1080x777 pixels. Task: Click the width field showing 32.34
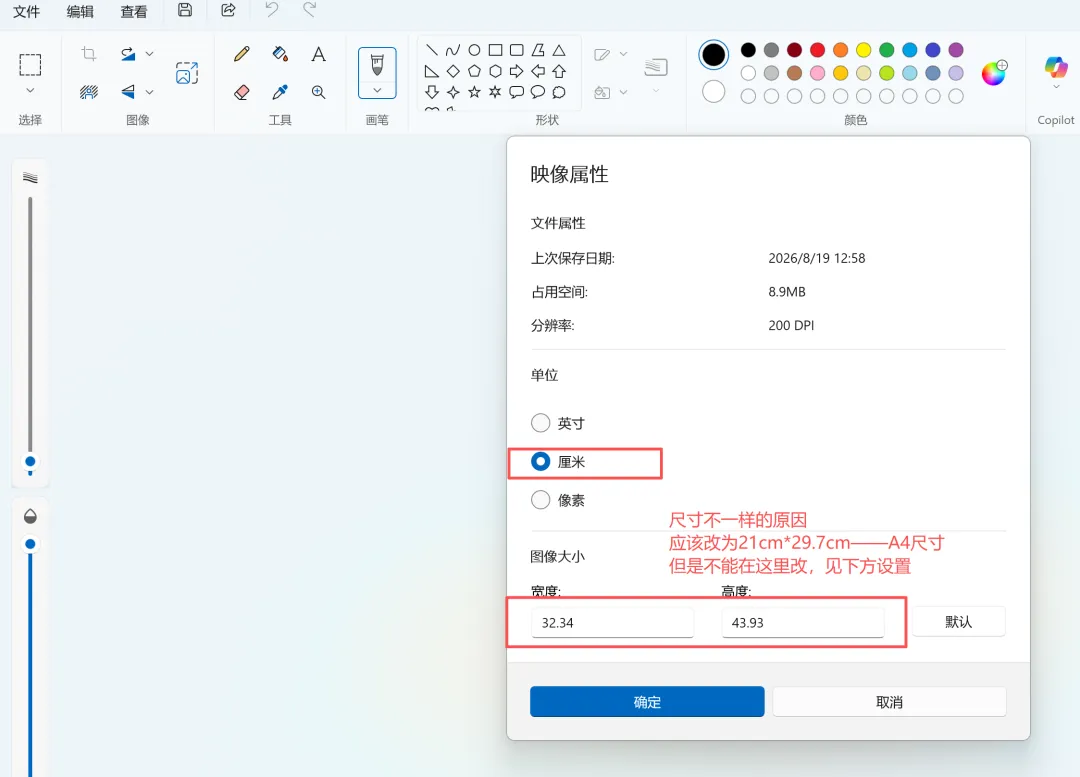[612, 623]
